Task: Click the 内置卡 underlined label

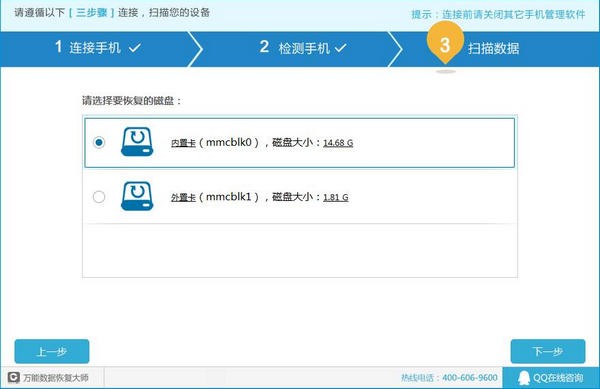Action: click(183, 143)
